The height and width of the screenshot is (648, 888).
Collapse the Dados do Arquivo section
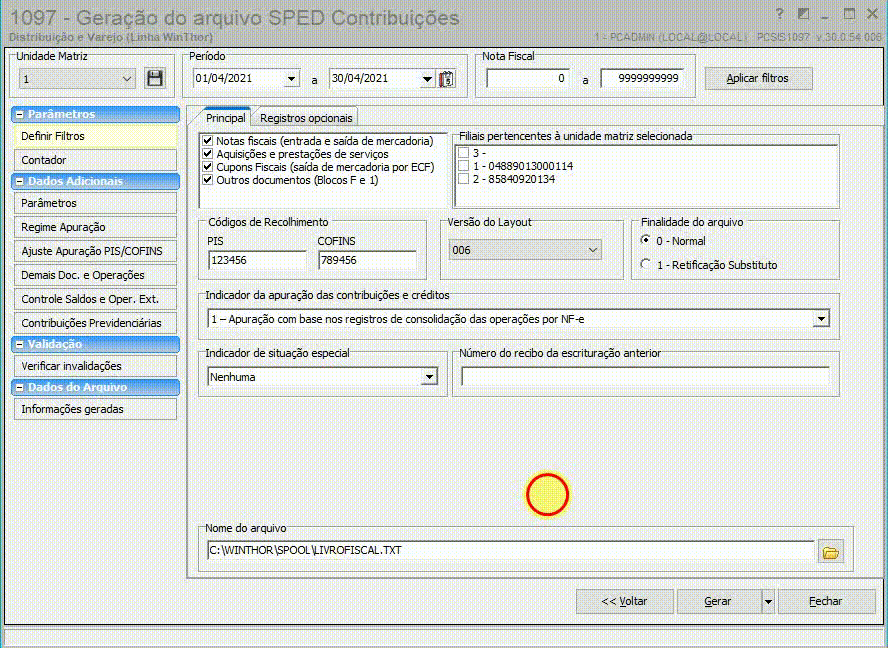[19, 387]
